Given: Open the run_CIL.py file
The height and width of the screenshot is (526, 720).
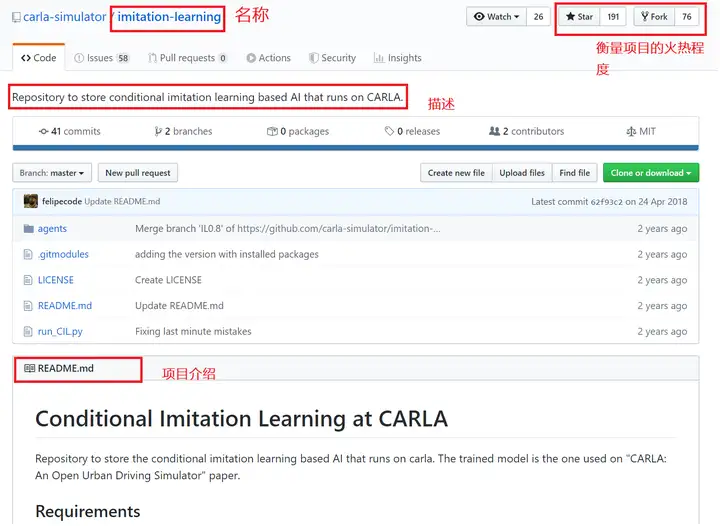Looking at the screenshot, I should coord(60,331).
